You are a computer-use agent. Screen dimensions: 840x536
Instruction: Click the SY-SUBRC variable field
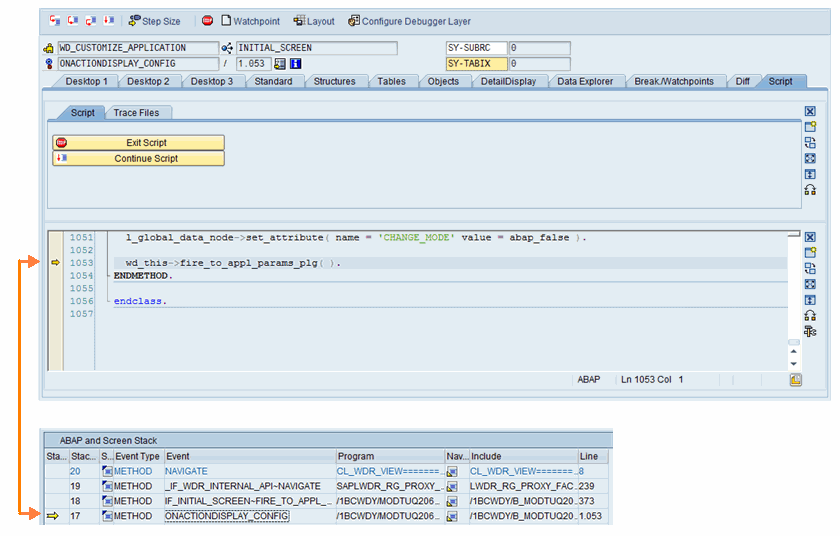476,48
